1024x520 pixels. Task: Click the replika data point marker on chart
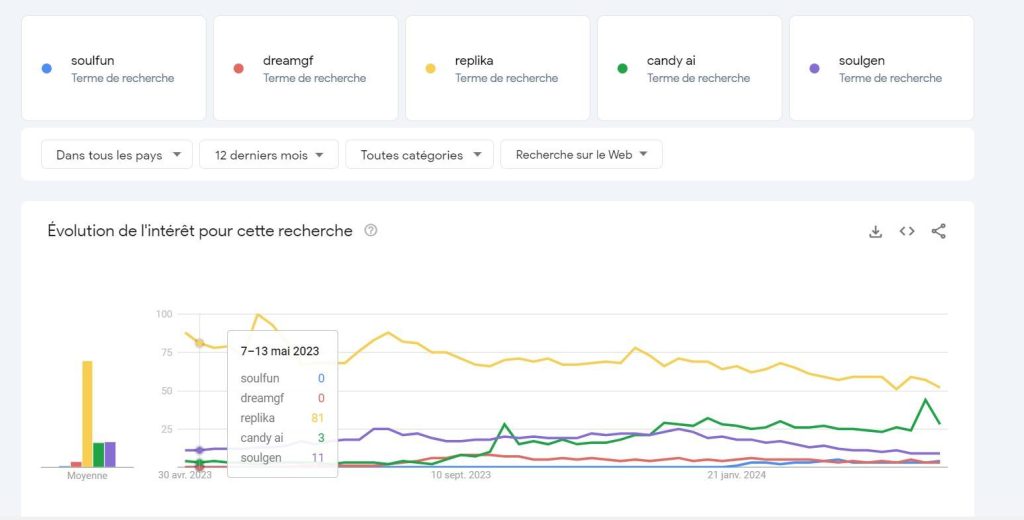pyautogui.click(x=200, y=343)
